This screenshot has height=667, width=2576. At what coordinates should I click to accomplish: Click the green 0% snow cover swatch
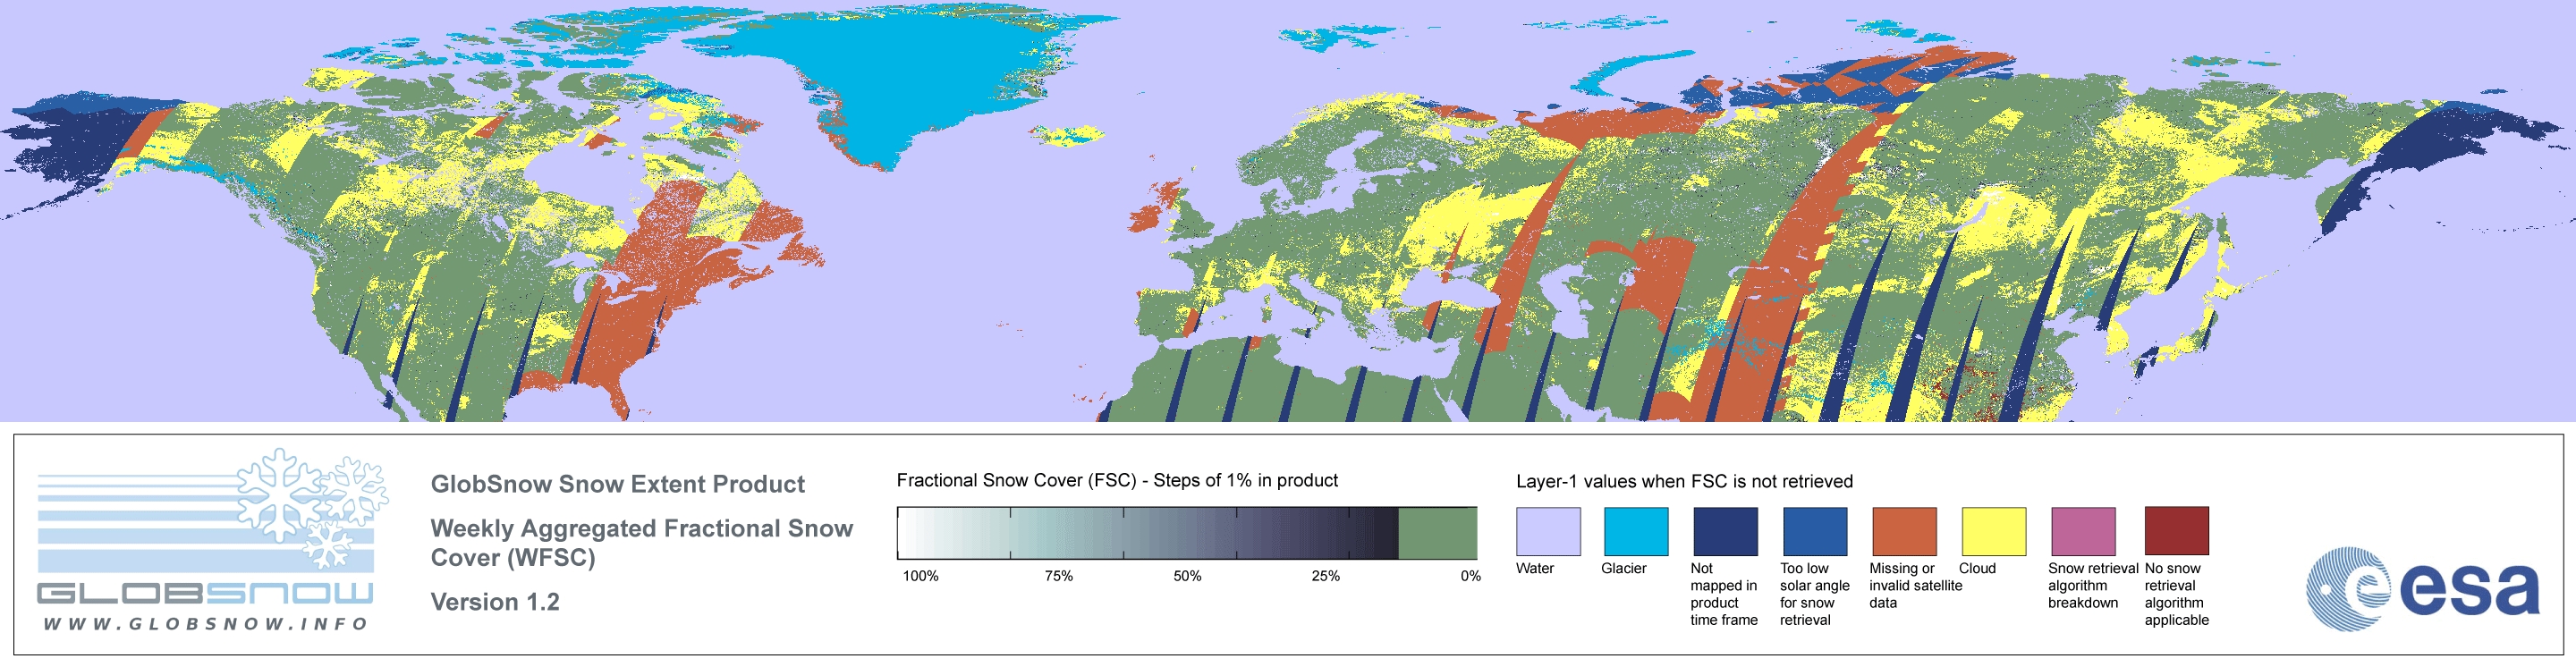pos(1437,533)
